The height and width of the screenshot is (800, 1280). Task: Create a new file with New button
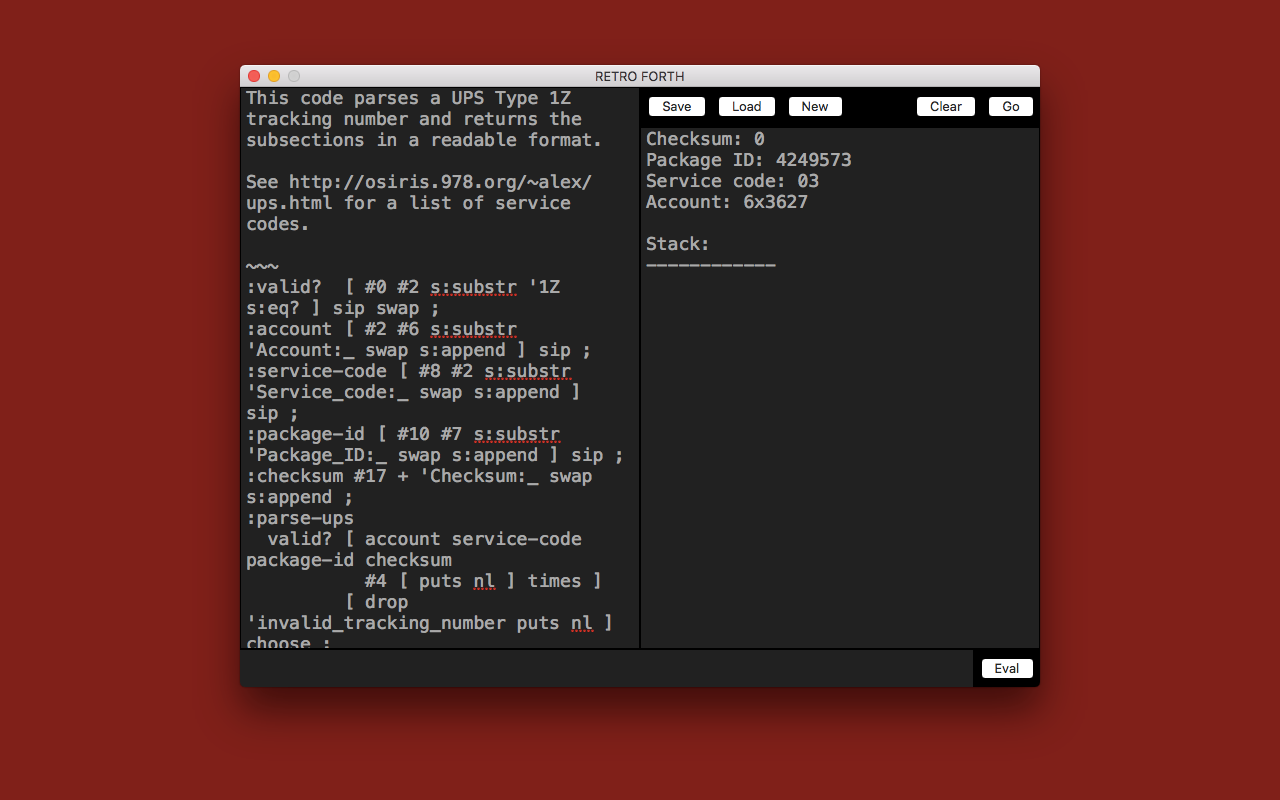click(815, 107)
